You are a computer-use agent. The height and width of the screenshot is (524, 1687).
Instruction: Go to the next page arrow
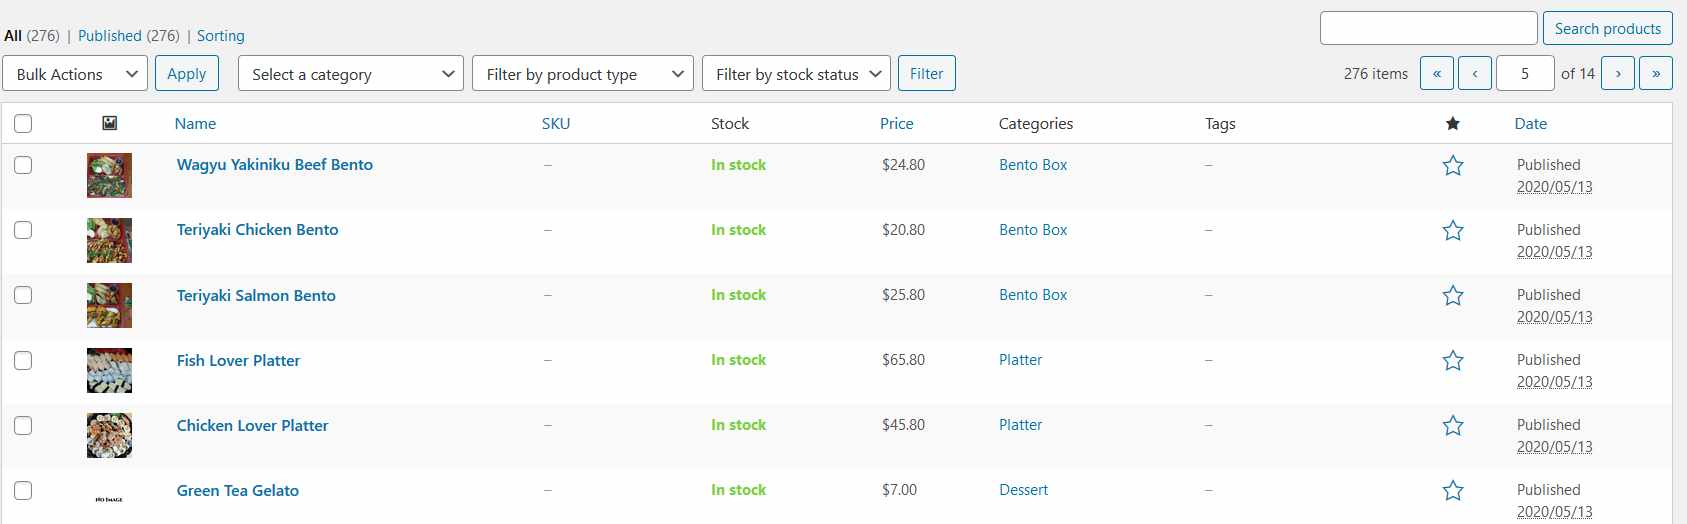coord(1617,73)
